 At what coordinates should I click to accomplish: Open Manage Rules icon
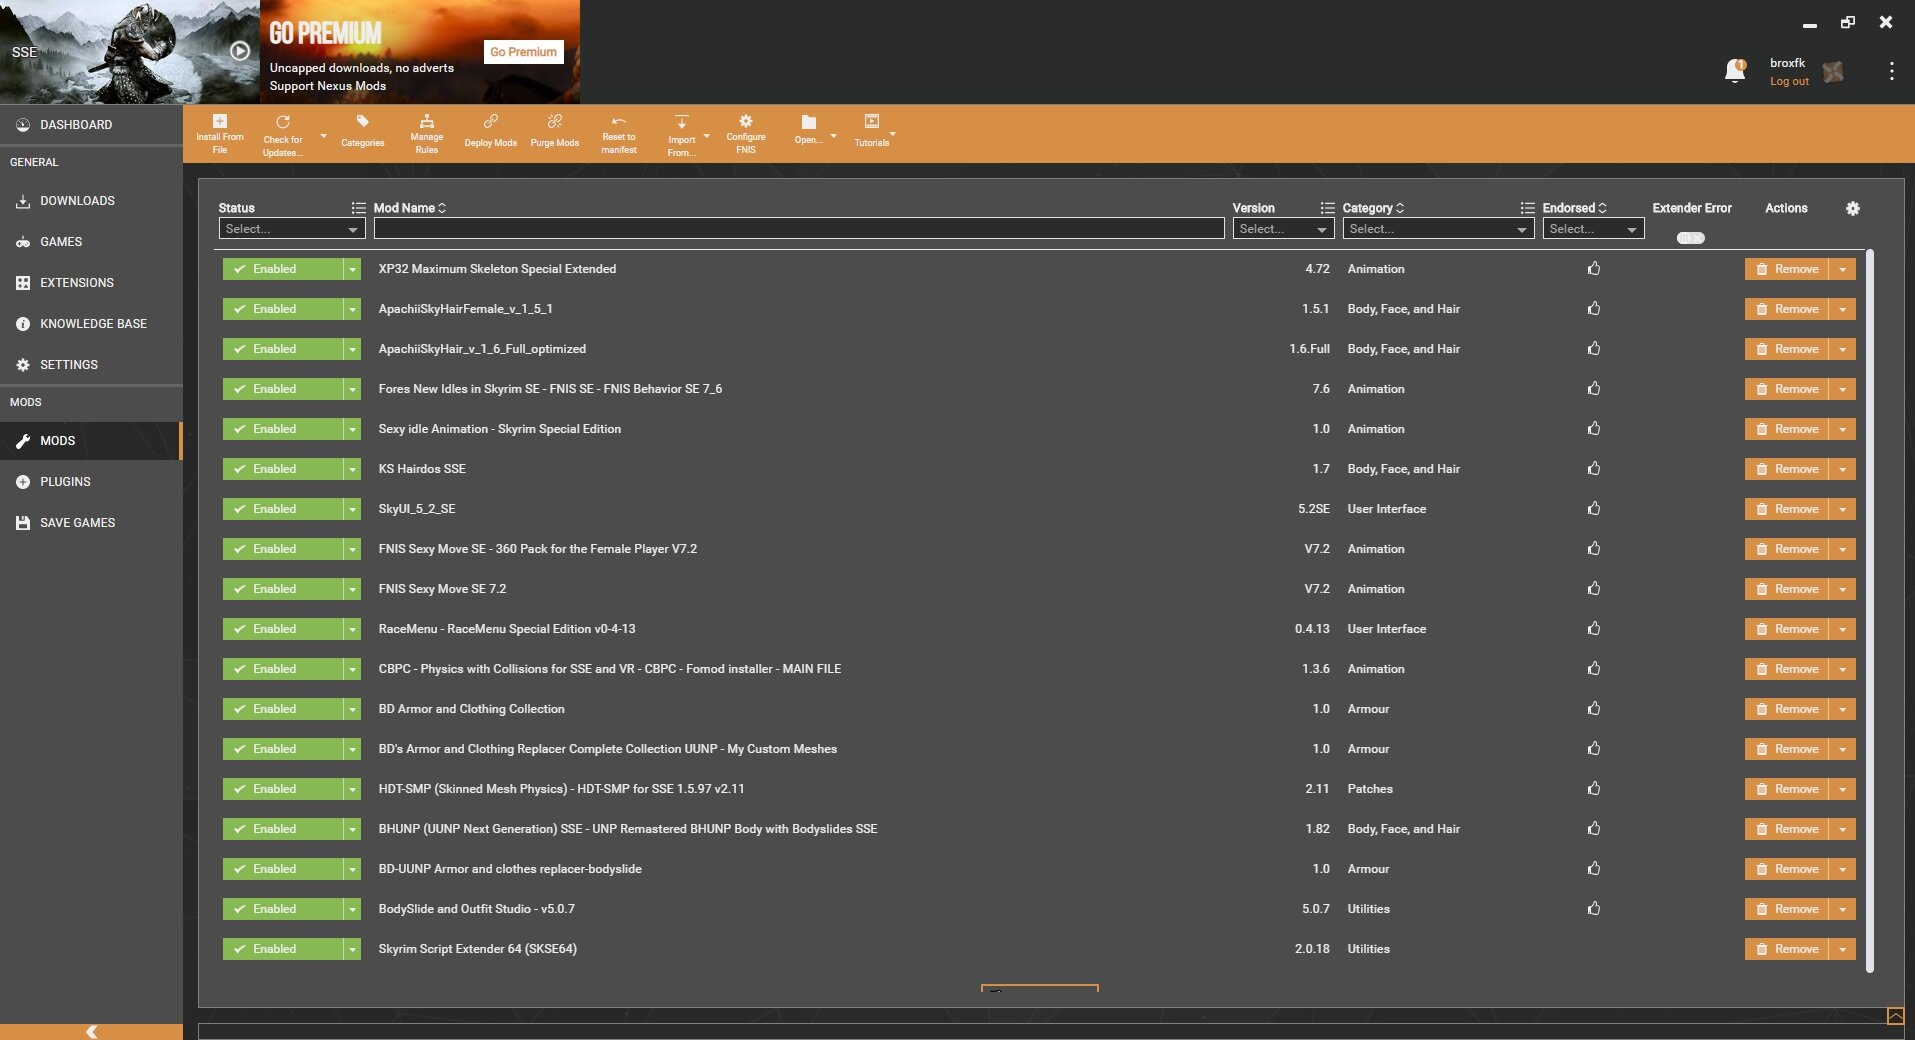click(426, 121)
